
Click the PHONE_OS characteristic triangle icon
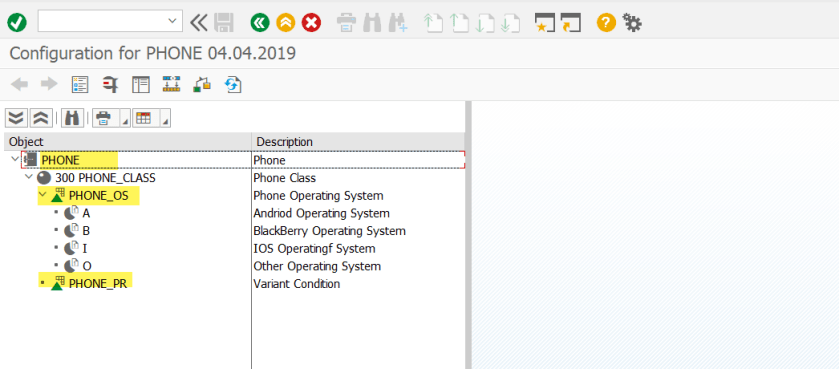pyautogui.click(x=58, y=195)
